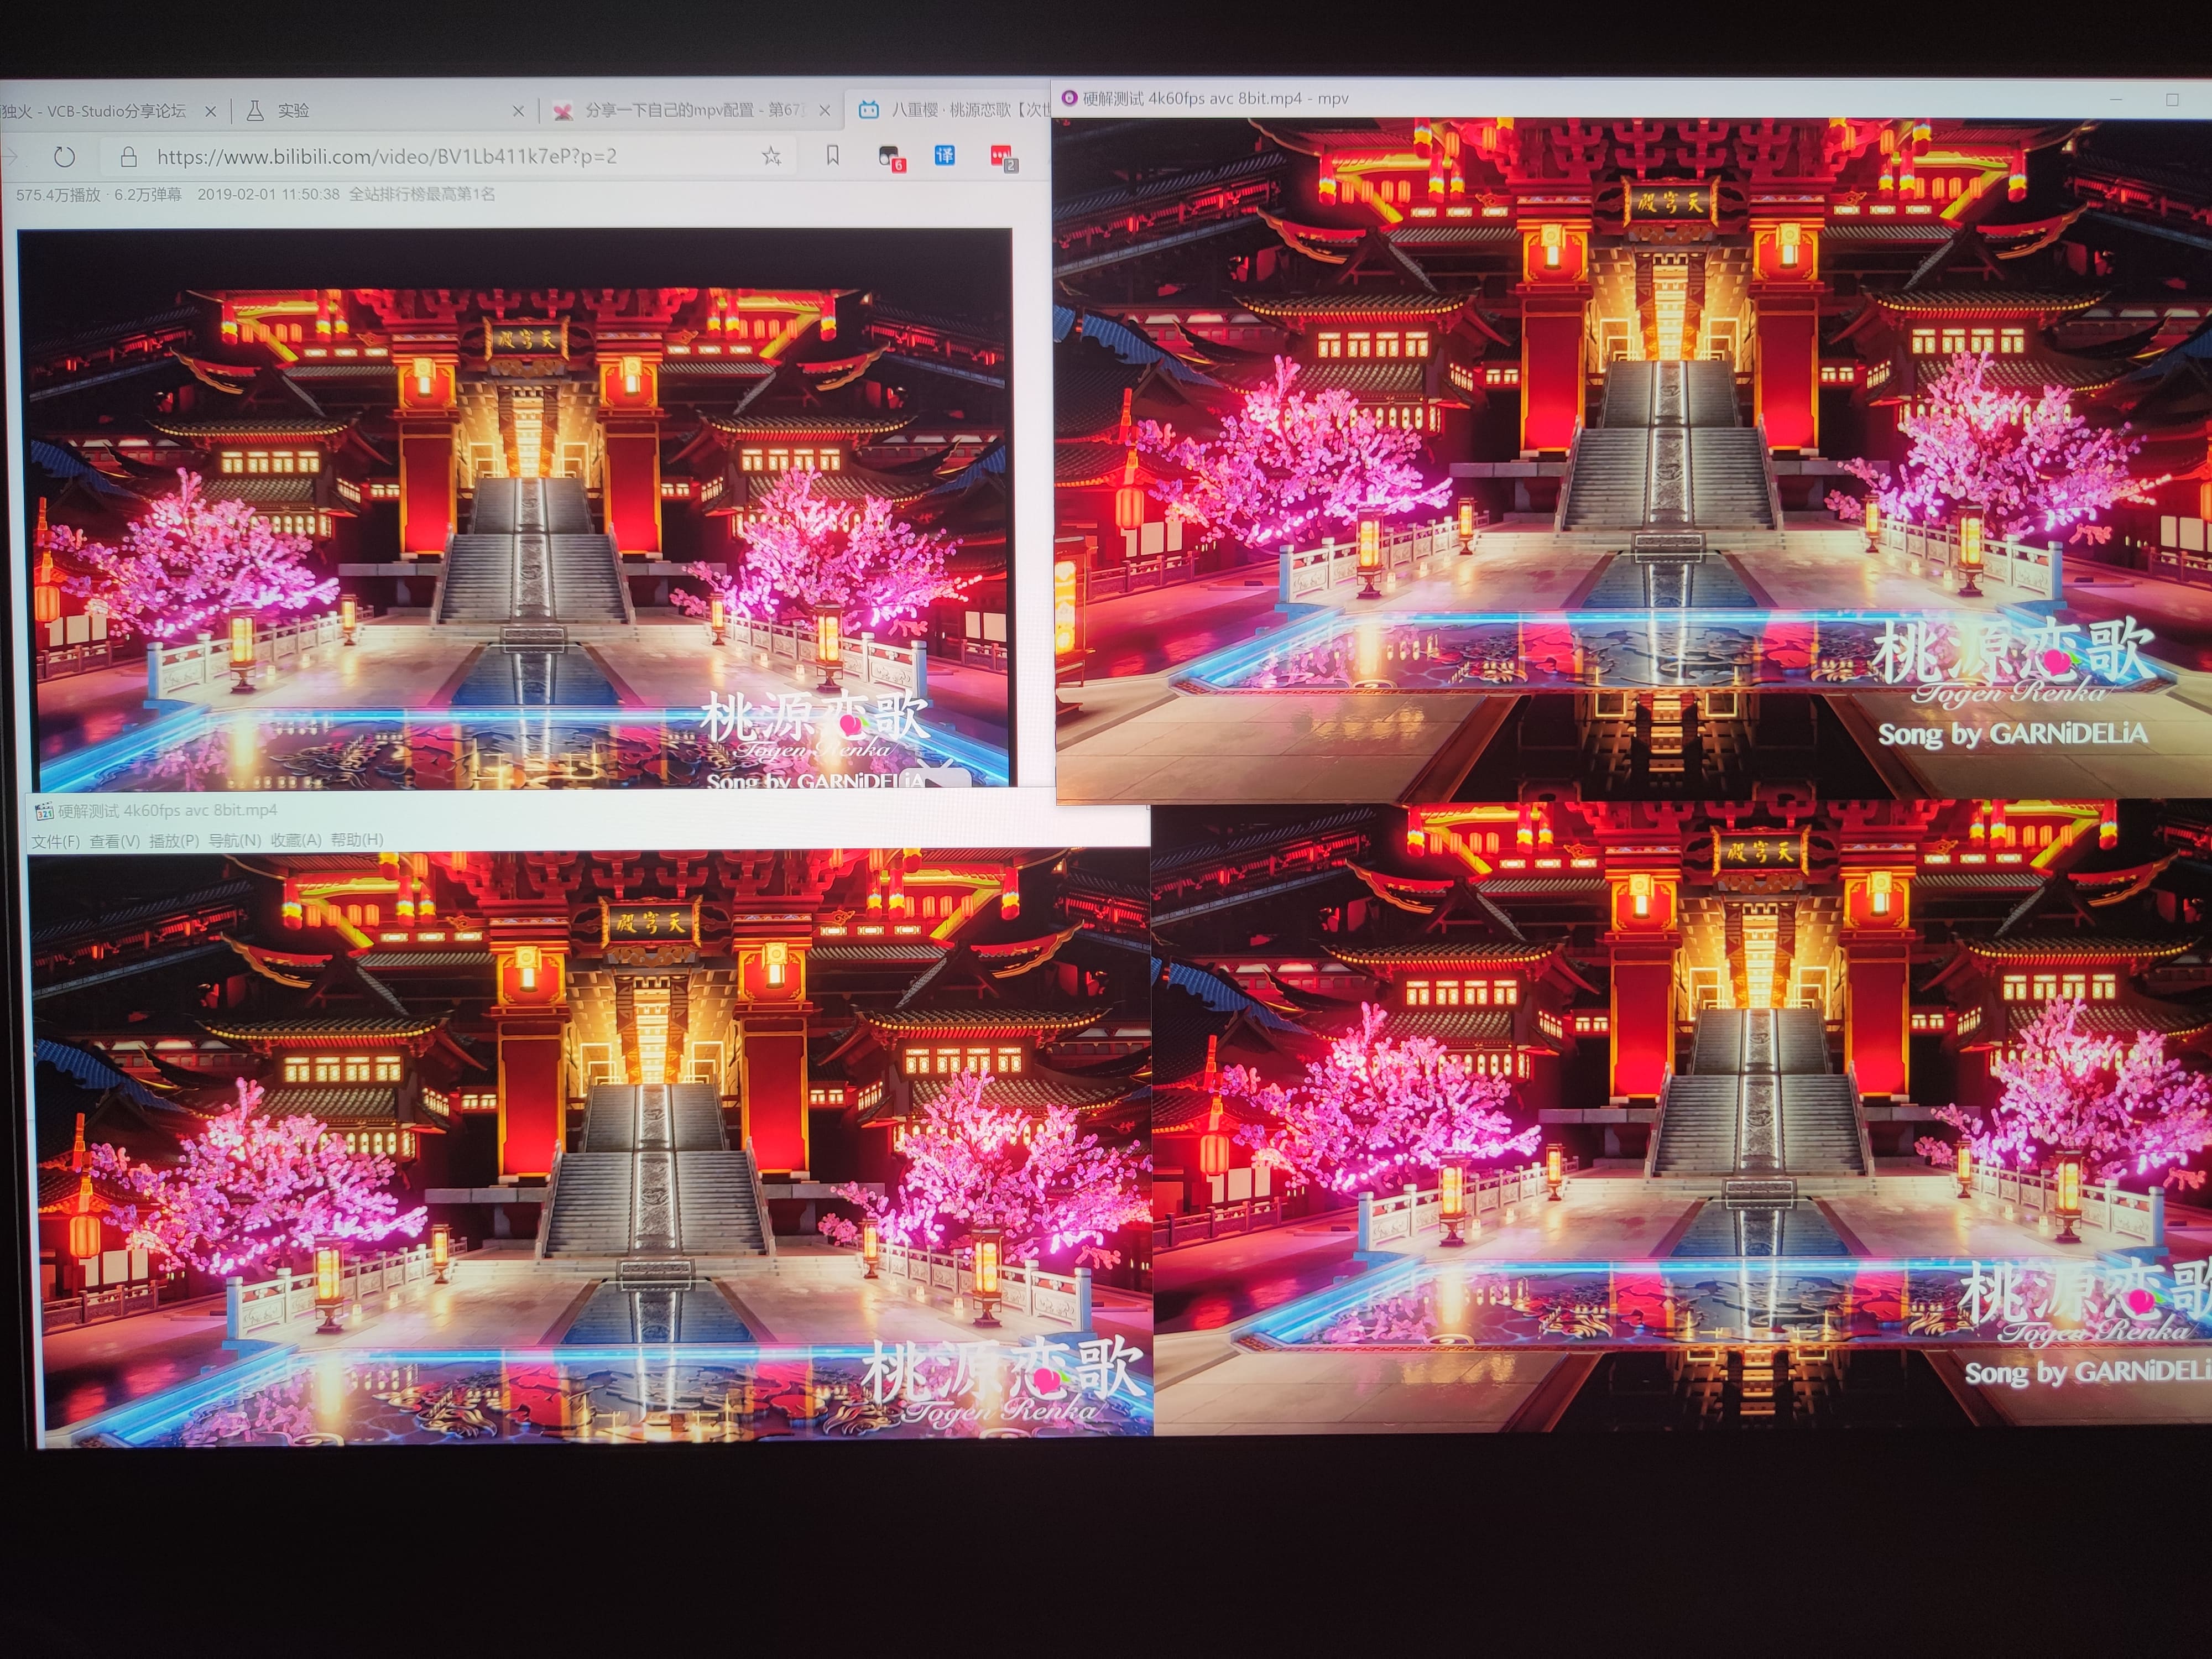Image resolution: width=2212 pixels, height=1659 pixels.
Task: Click the '2019-02-01 11:50:38' upload date
Action: (268, 195)
